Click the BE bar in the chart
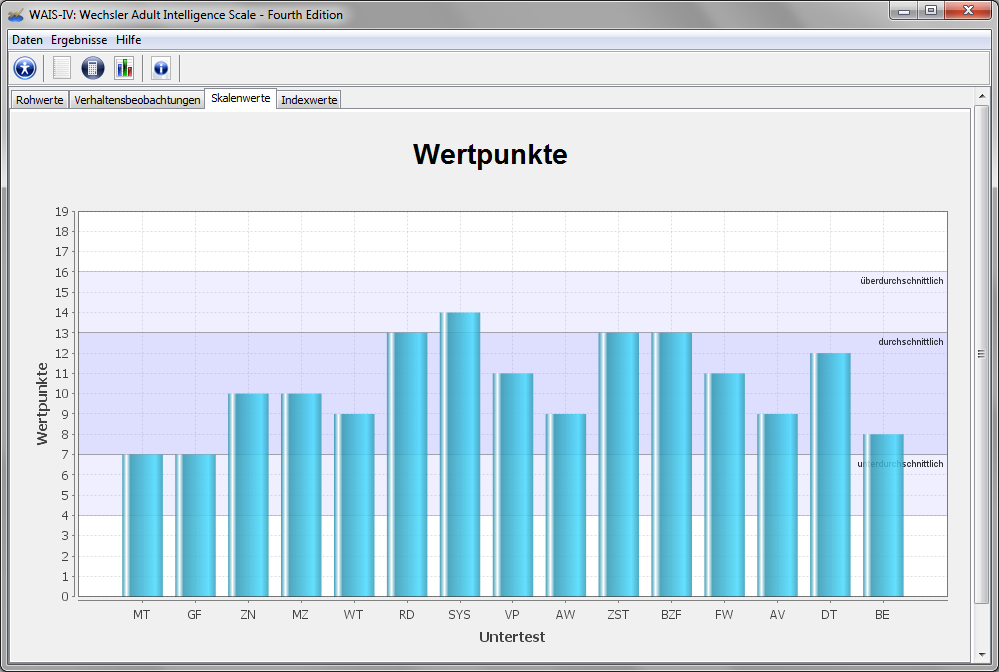The height and width of the screenshot is (672, 999). pos(883,515)
